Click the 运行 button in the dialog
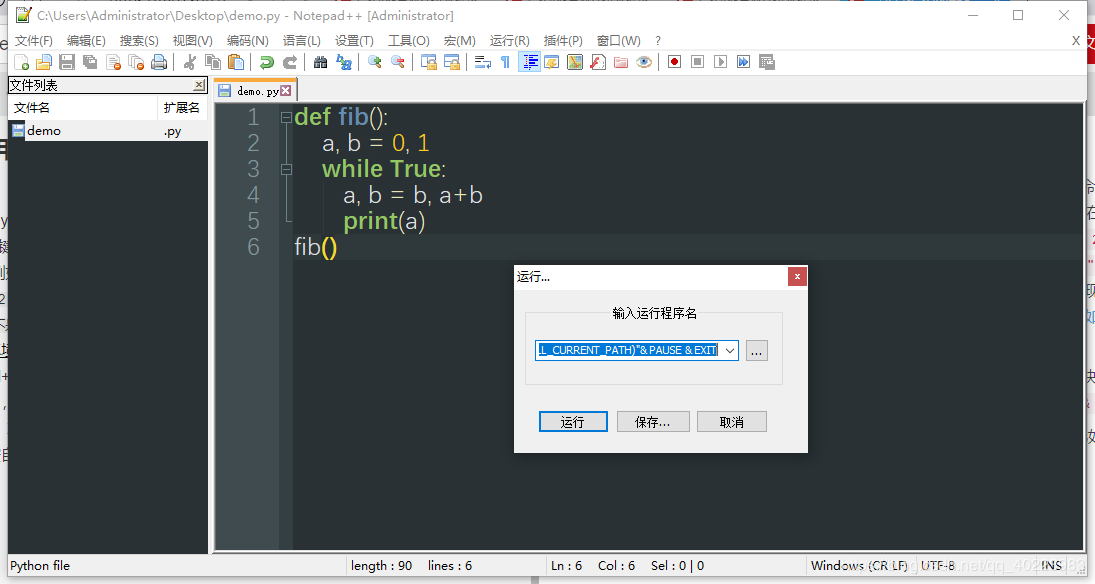 (x=573, y=421)
